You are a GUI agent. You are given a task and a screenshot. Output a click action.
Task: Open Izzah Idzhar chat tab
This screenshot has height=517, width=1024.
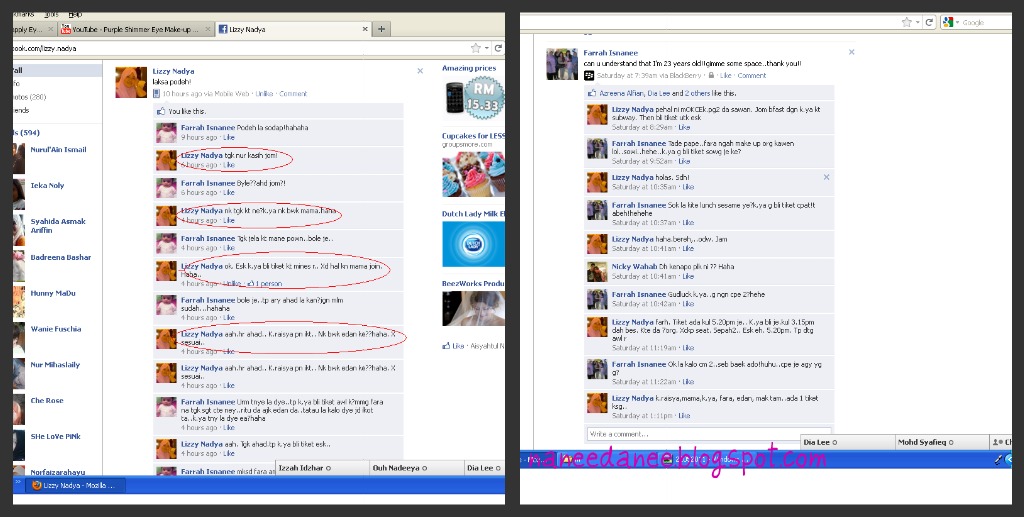[x=323, y=468]
